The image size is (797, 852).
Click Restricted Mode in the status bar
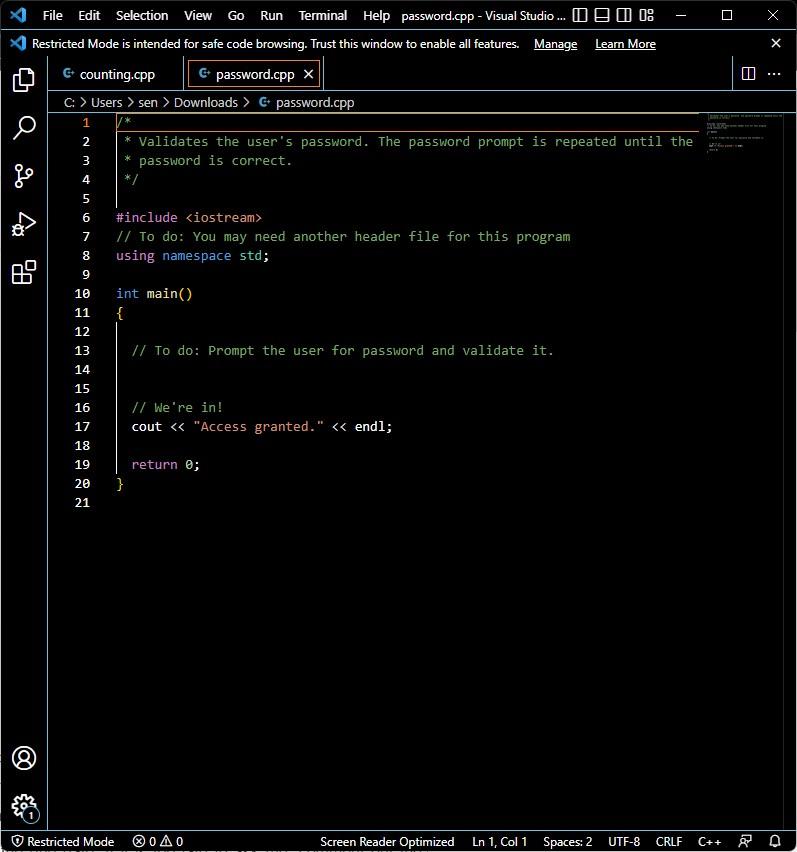[x=63, y=841]
